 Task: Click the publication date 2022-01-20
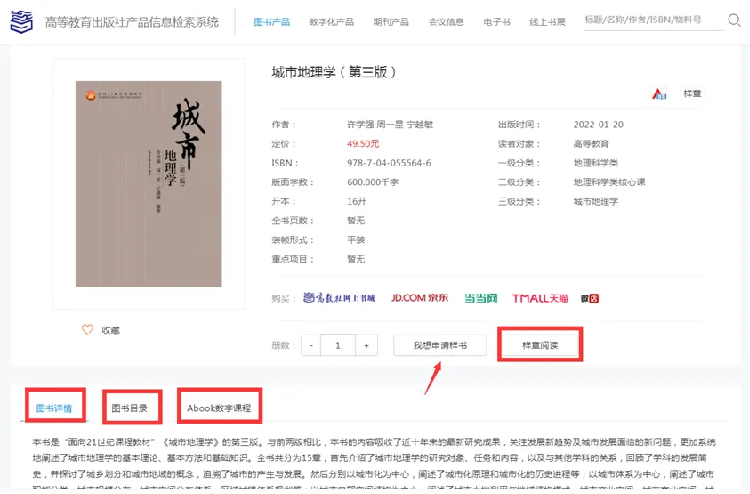pyautogui.click(x=598, y=124)
